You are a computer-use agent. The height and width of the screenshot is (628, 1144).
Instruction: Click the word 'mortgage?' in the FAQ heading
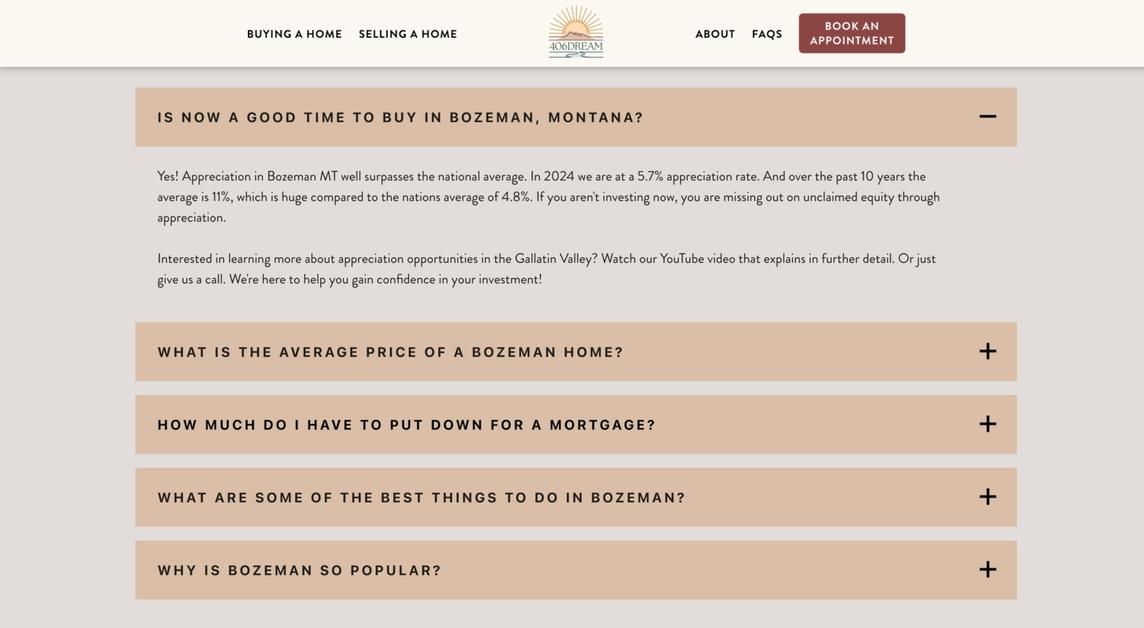[602, 425]
